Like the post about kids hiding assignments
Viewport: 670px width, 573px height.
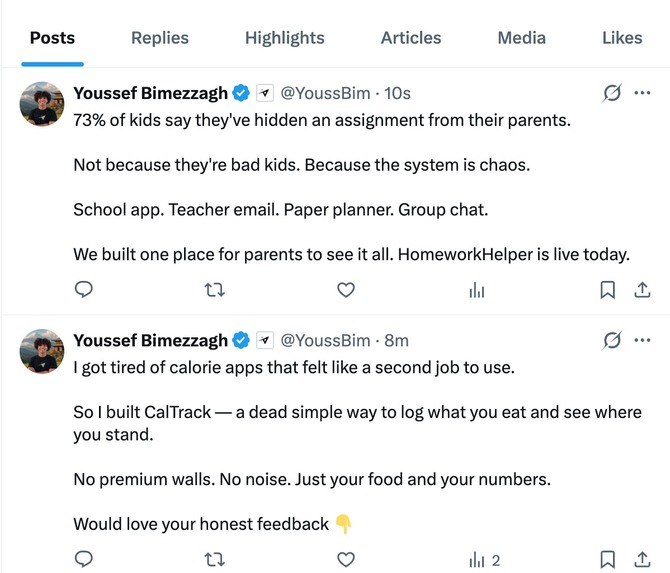tap(346, 290)
